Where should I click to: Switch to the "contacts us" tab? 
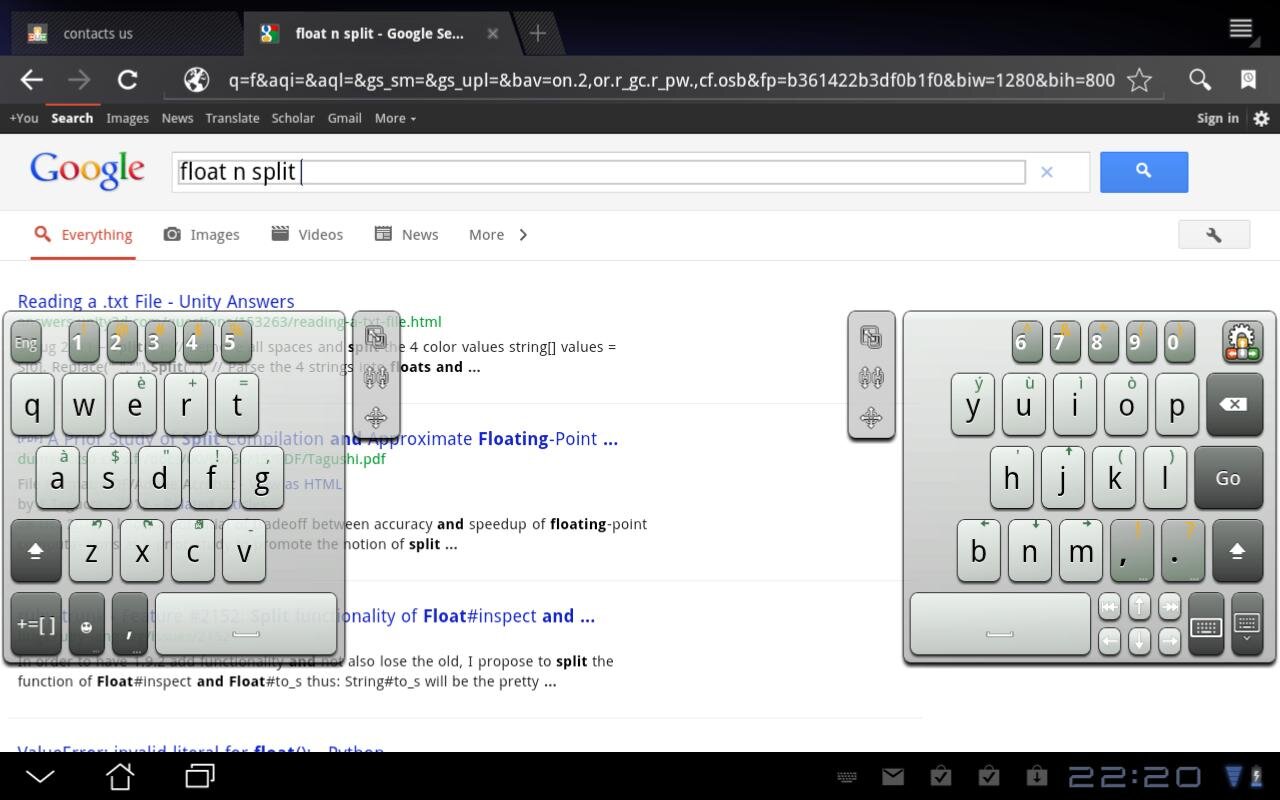click(x=98, y=33)
